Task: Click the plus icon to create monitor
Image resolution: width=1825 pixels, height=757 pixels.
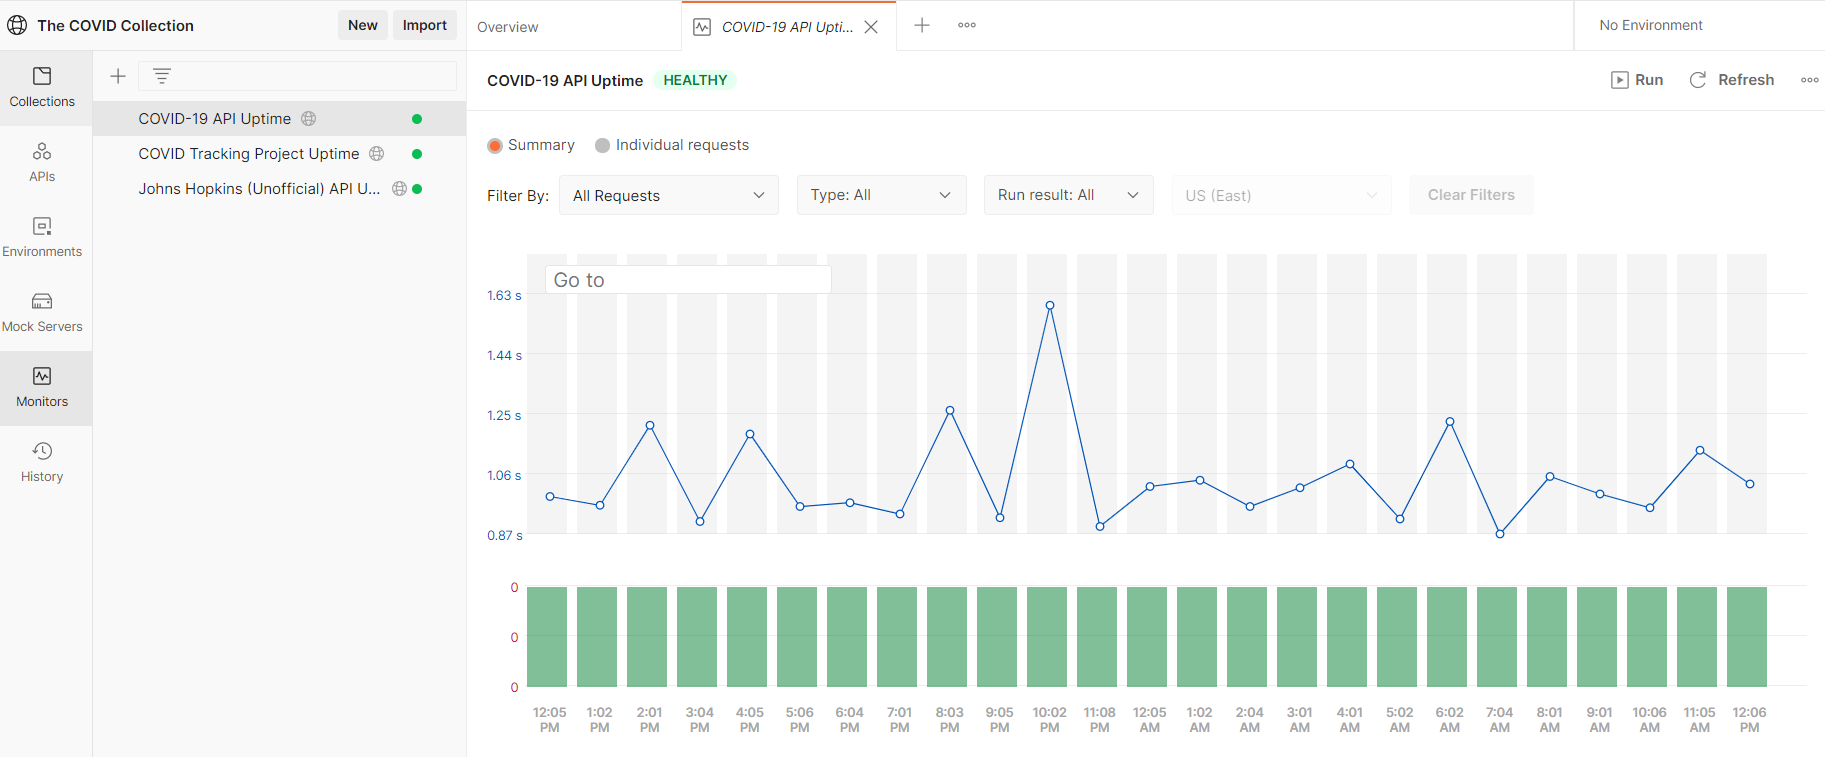Action: pos(118,76)
